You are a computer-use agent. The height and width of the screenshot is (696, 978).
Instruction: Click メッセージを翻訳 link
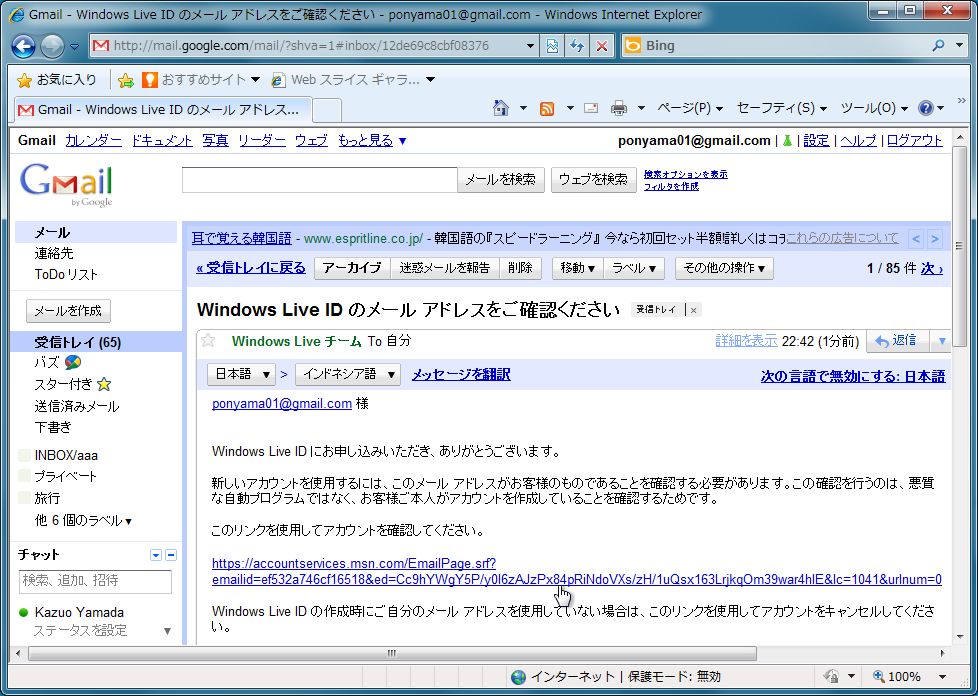coord(461,374)
